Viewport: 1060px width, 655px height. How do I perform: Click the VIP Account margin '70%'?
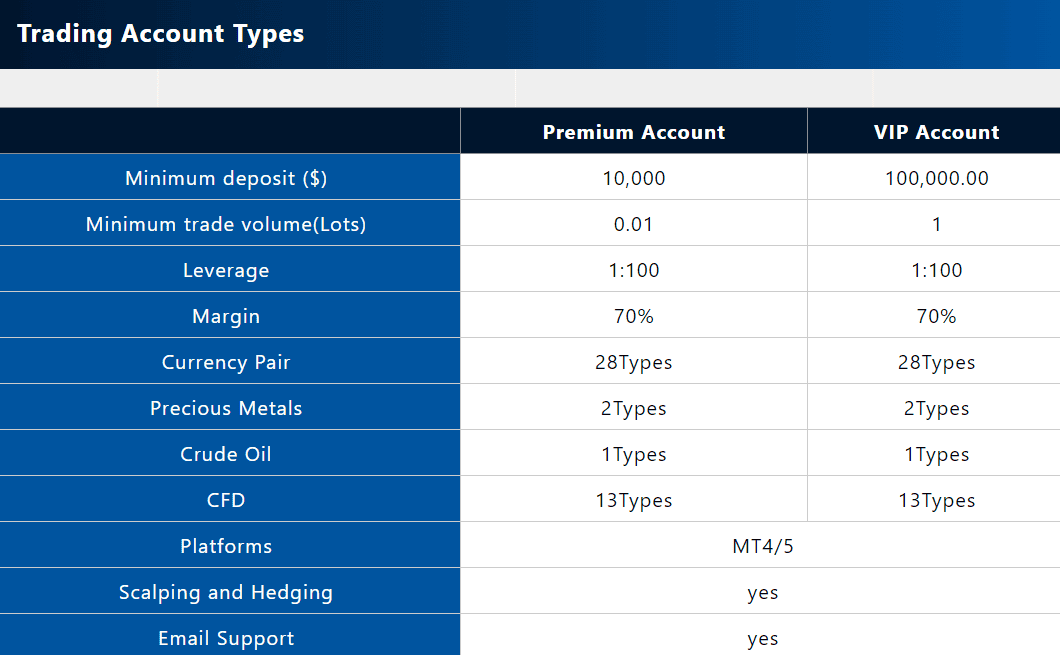point(936,316)
